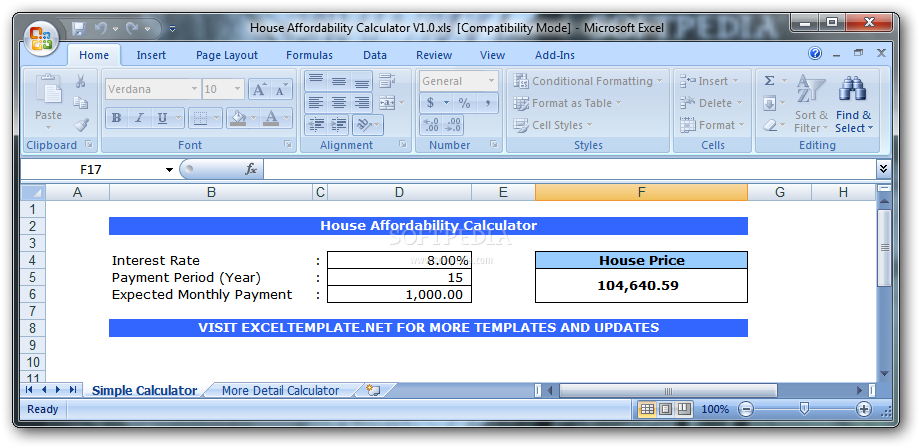Click Format button in Cells group
The height and width of the screenshot is (448, 920).
coord(712,125)
